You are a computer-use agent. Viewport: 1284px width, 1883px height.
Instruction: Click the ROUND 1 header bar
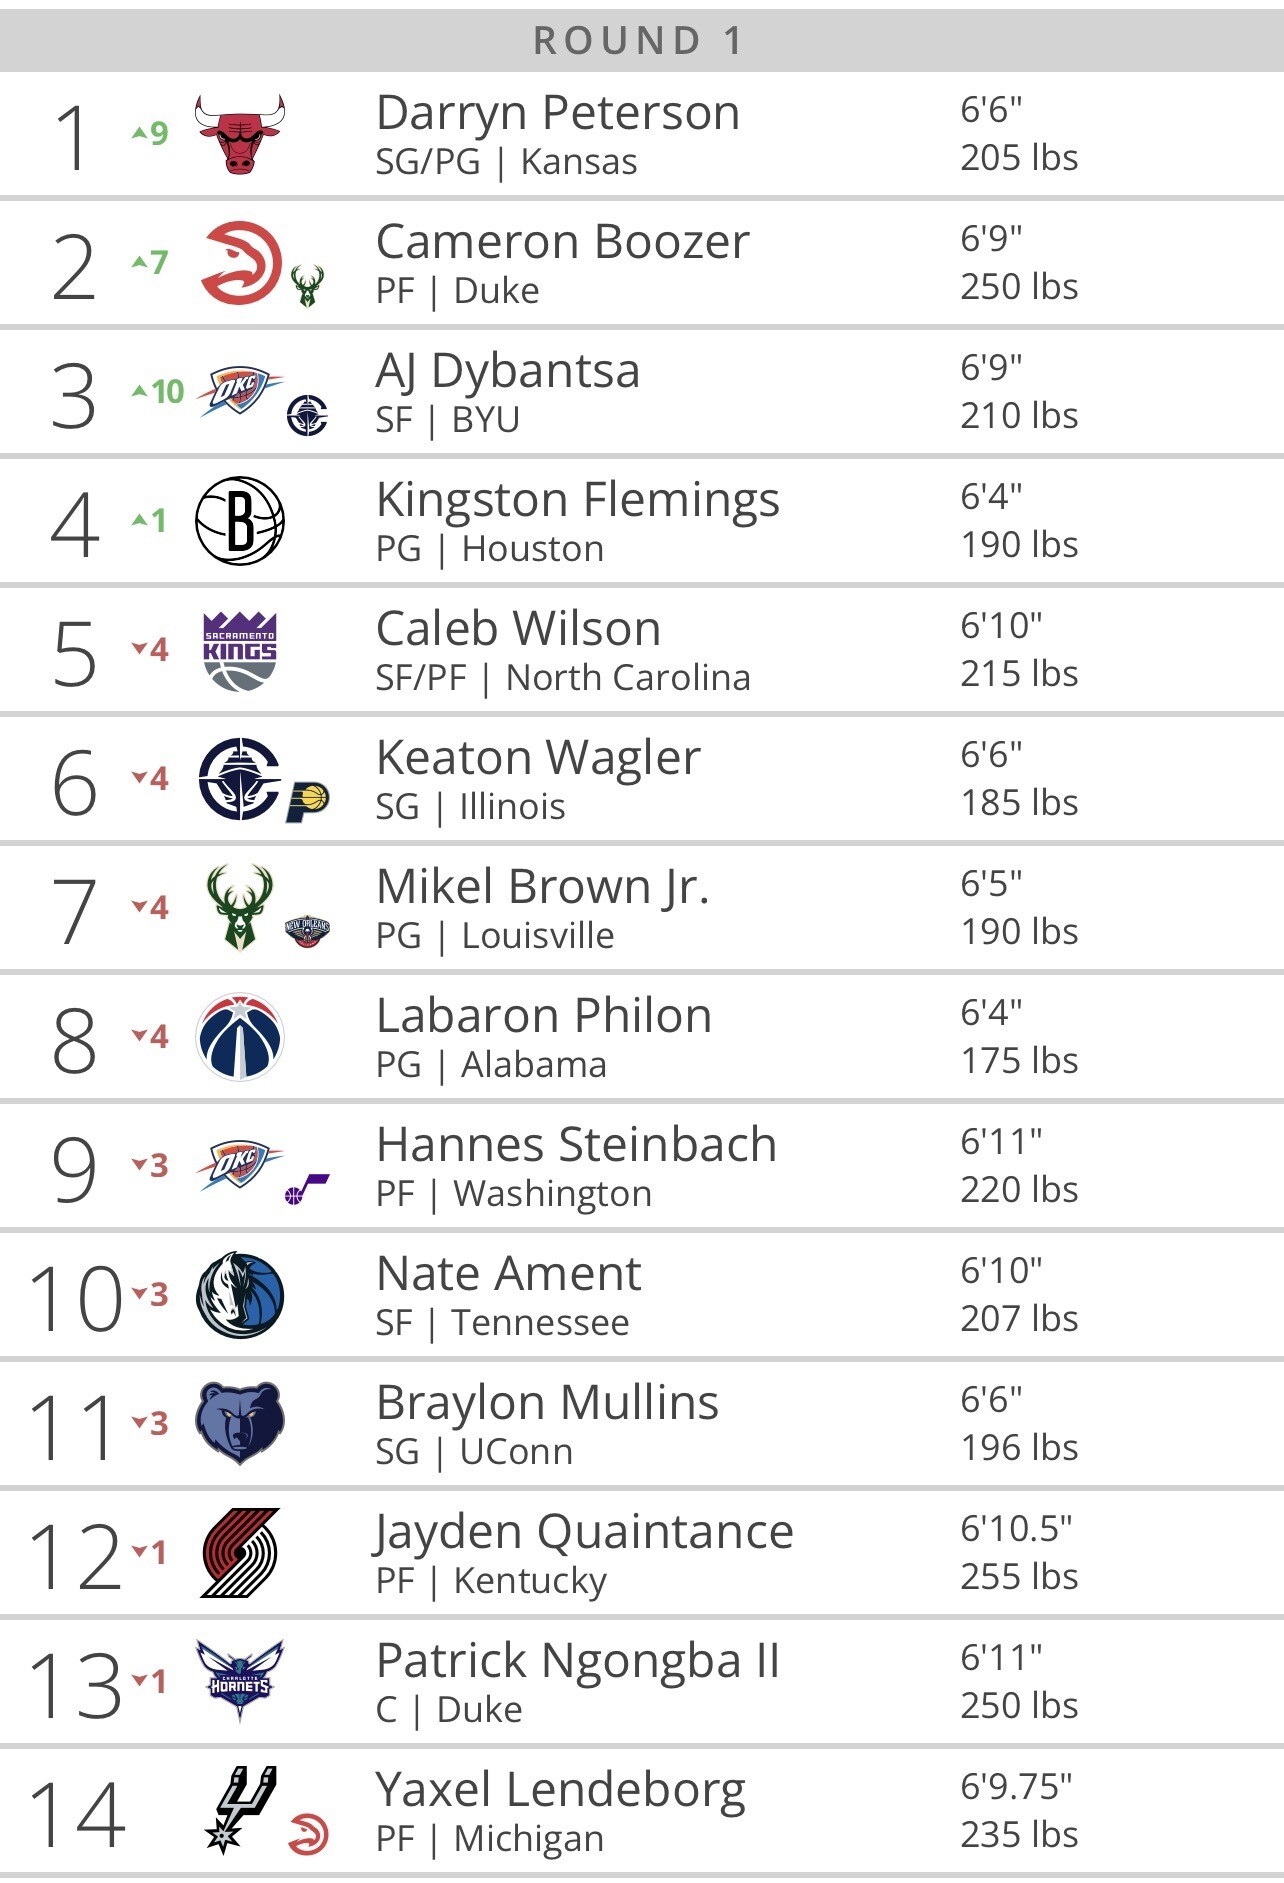coord(640,41)
